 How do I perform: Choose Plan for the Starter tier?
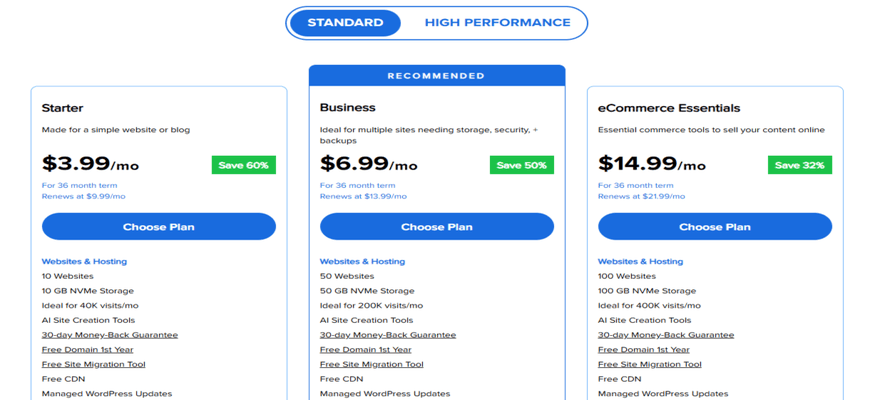159,227
